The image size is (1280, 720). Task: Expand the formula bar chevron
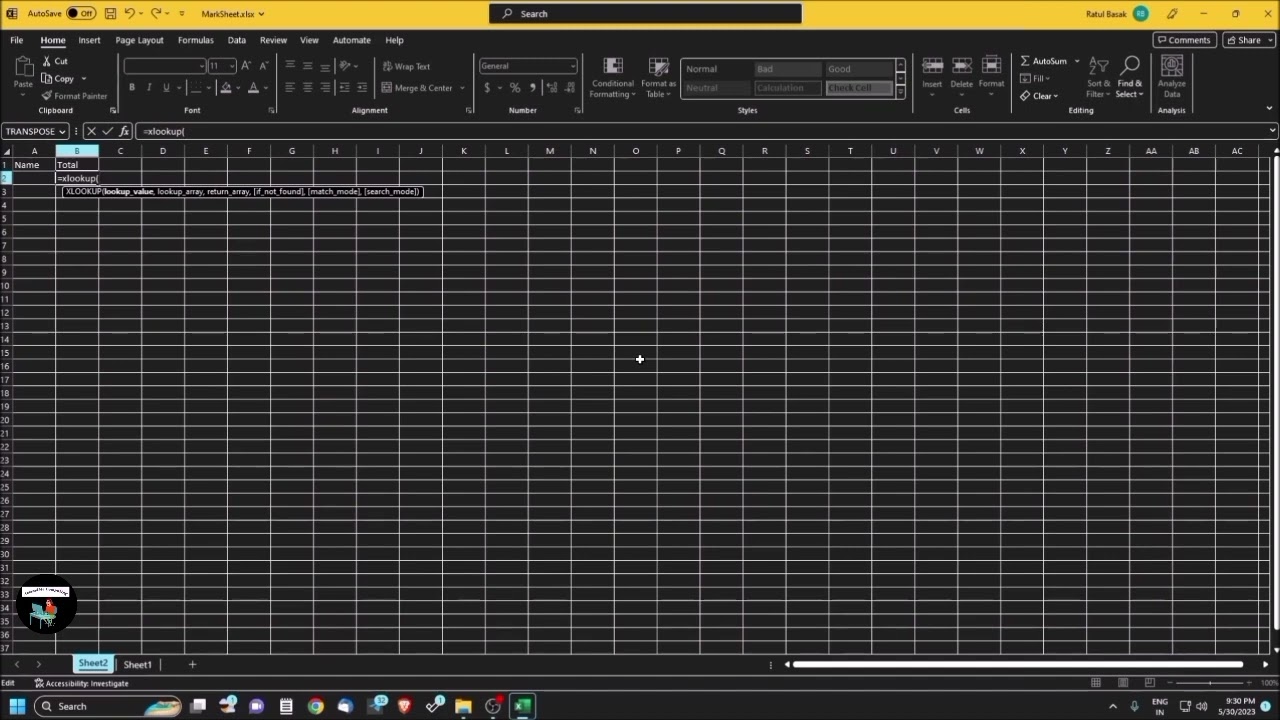[x=1272, y=131]
